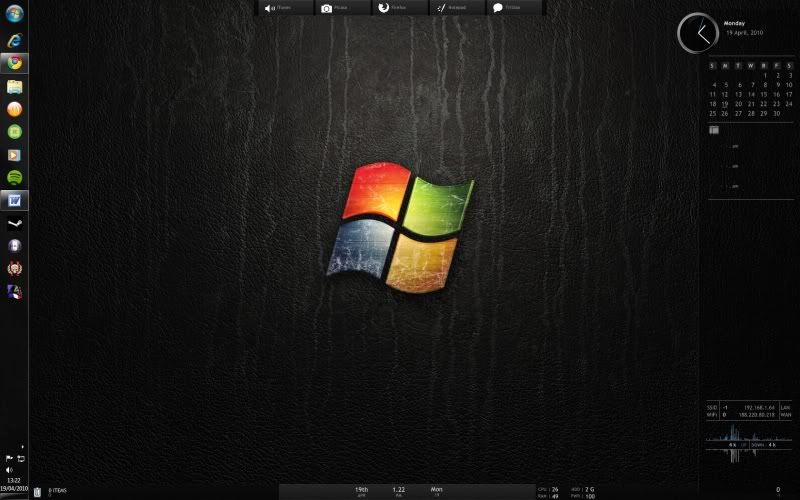Select date 13 in the calendar
The width and height of the screenshot is (800, 500).
click(738, 94)
